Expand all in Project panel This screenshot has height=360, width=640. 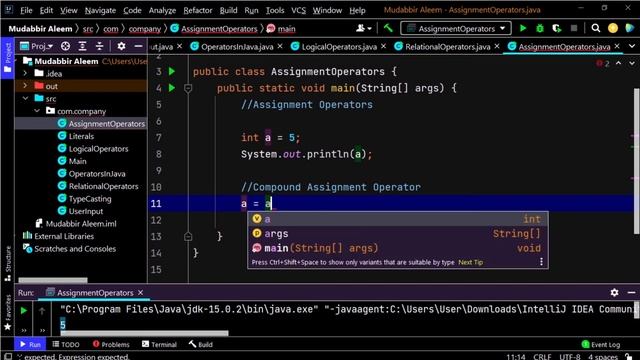(x=82, y=46)
